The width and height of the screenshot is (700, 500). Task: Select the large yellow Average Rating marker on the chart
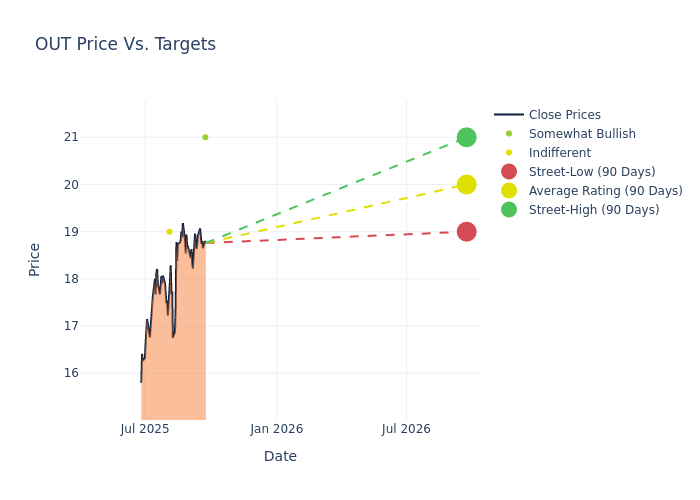(x=466, y=185)
